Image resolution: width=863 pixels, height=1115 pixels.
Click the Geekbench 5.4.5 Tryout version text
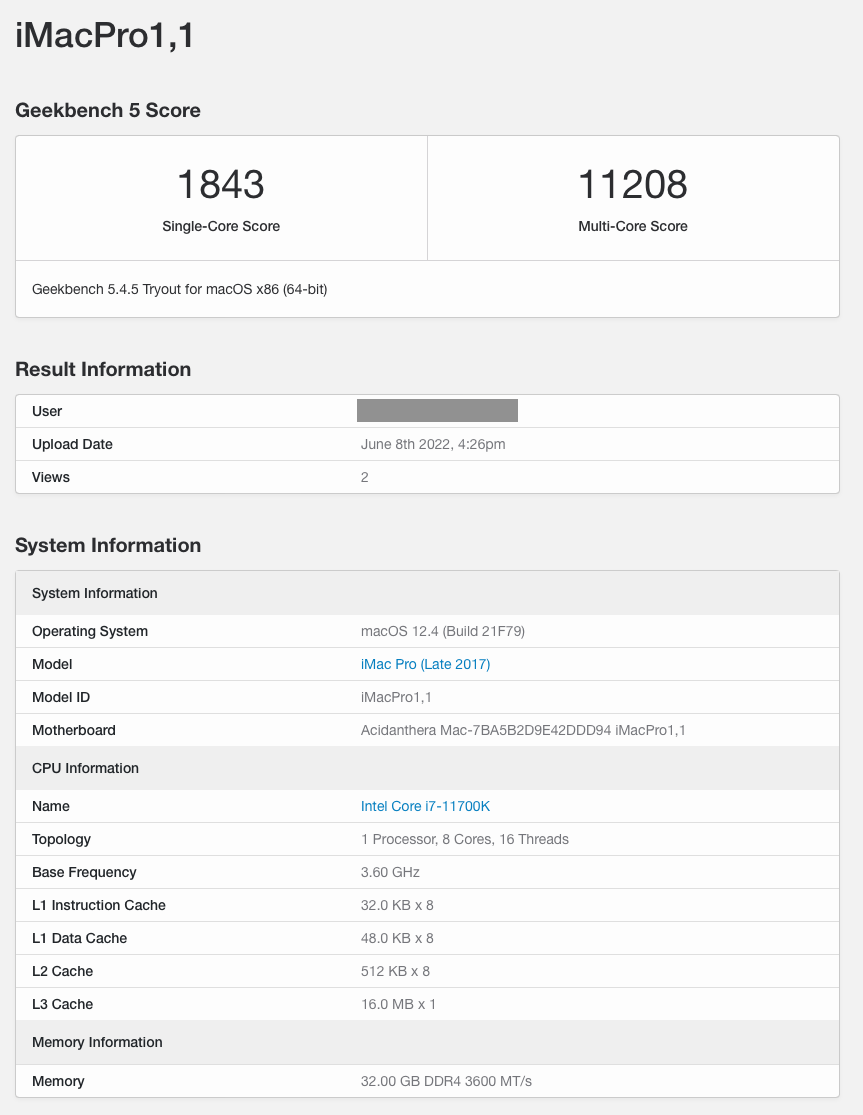point(179,289)
